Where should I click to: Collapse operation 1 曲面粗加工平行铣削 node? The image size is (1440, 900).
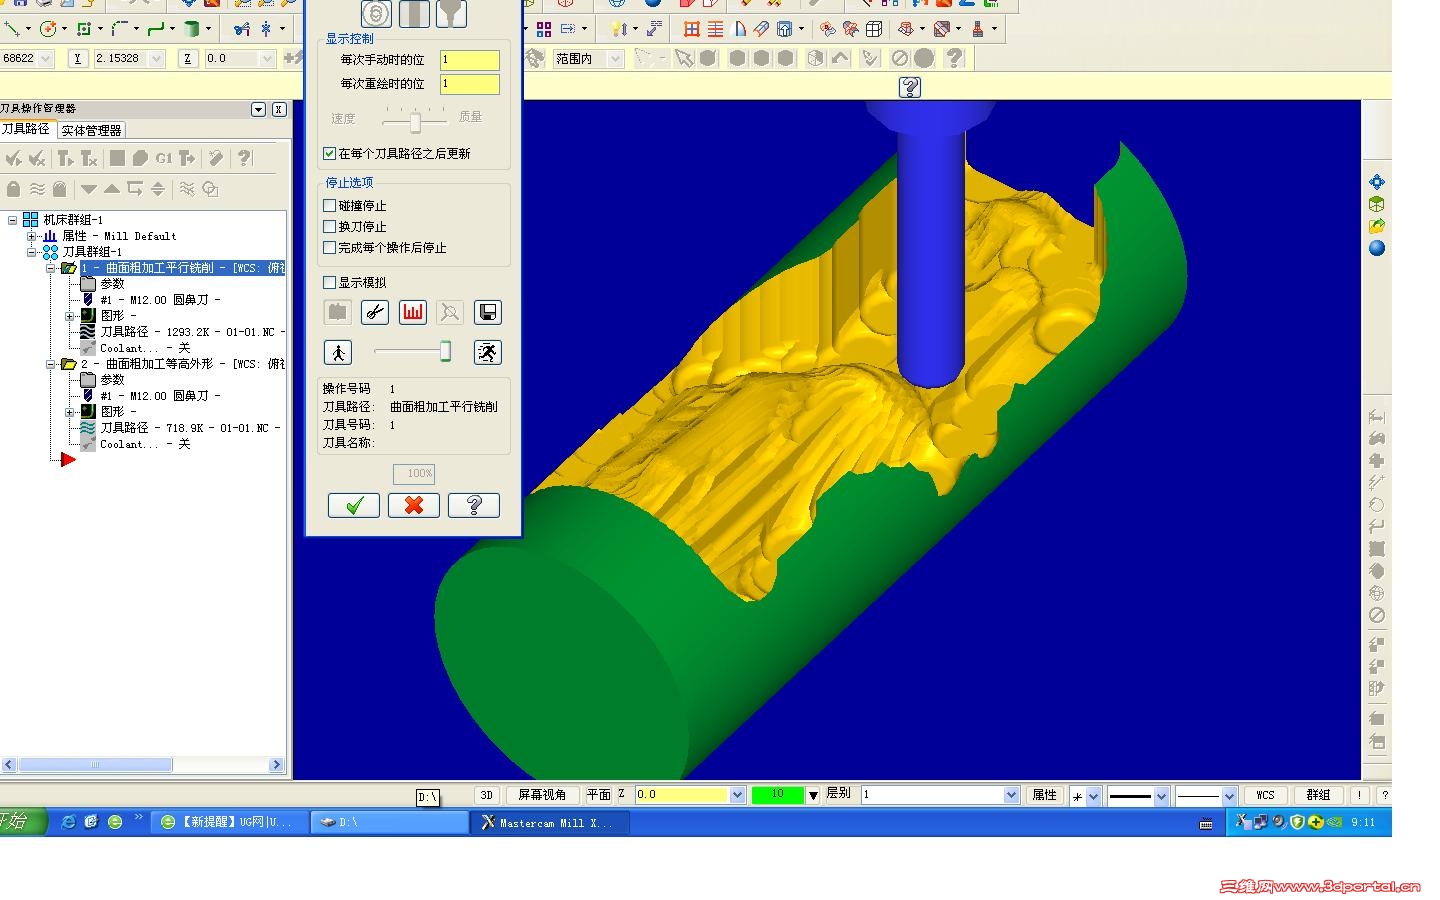click(51, 268)
